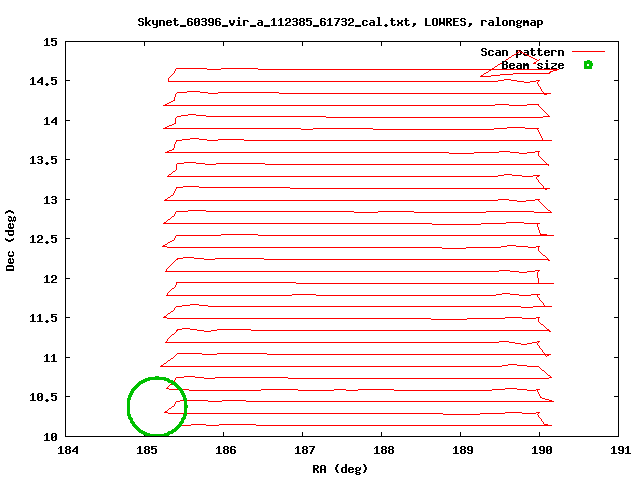640x480 pixels.
Task: Click the x-axis tick label 184
Action: coord(68,450)
